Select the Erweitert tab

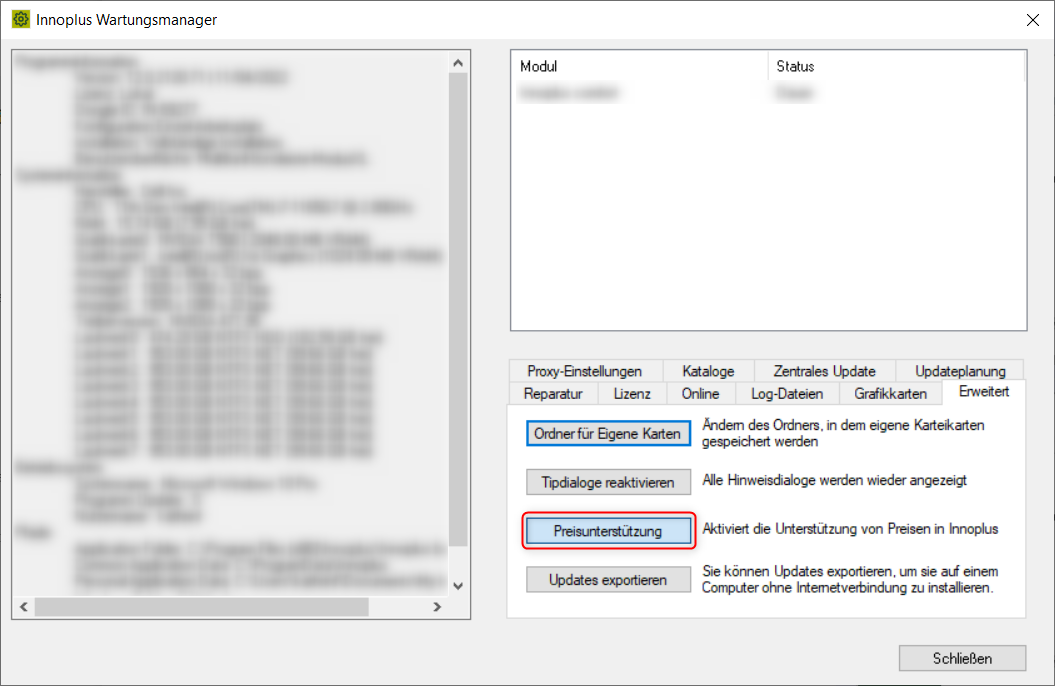(984, 391)
